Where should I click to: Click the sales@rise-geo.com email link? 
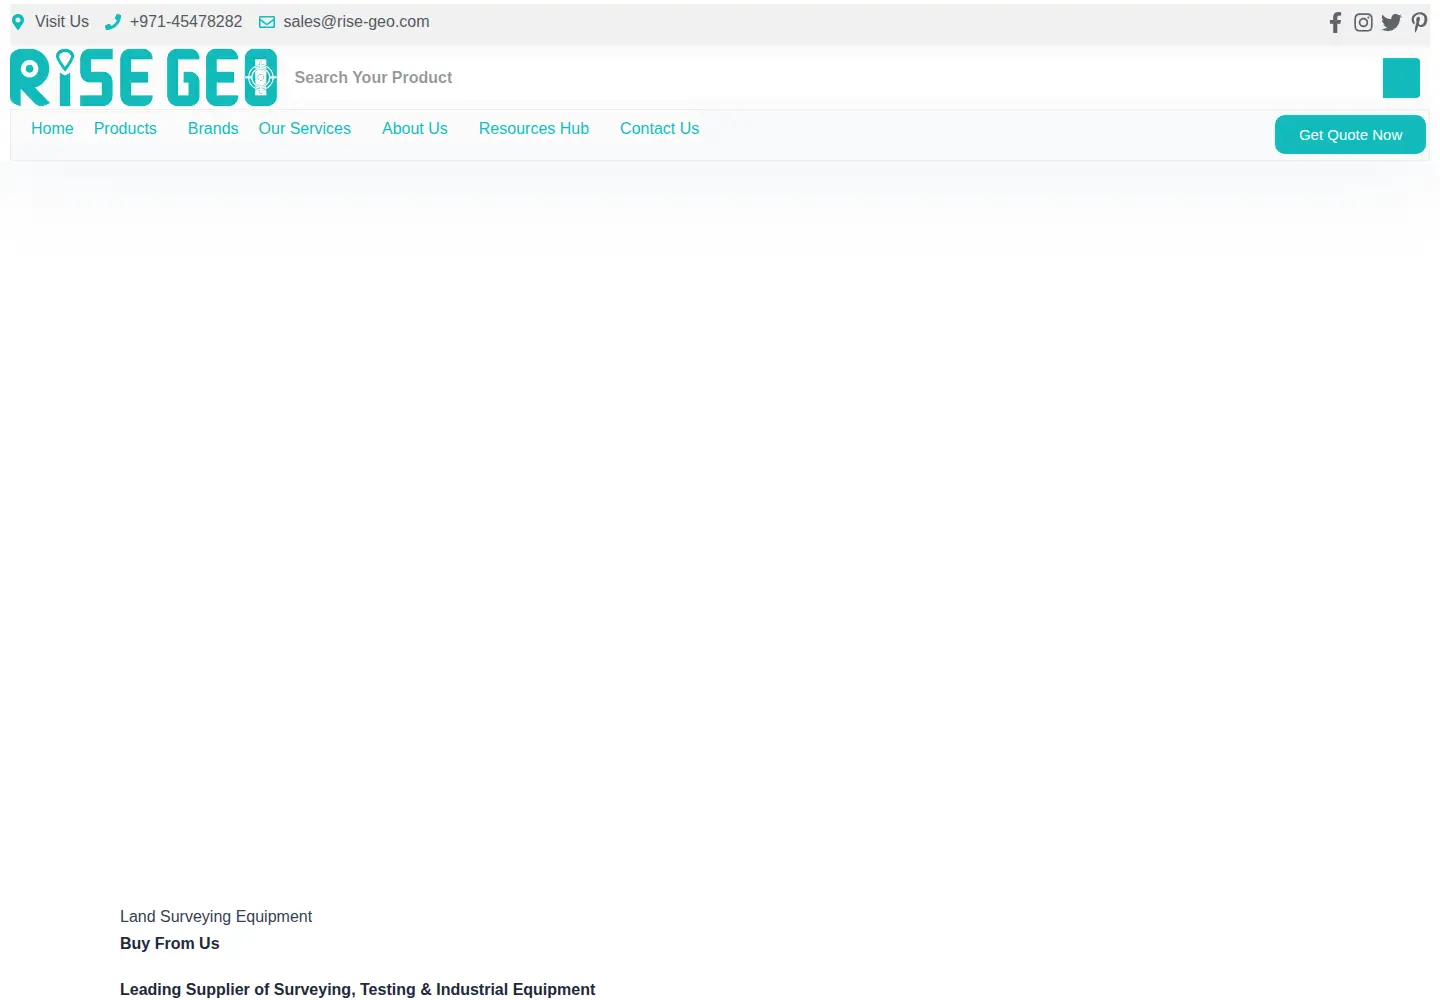[x=356, y=22]
